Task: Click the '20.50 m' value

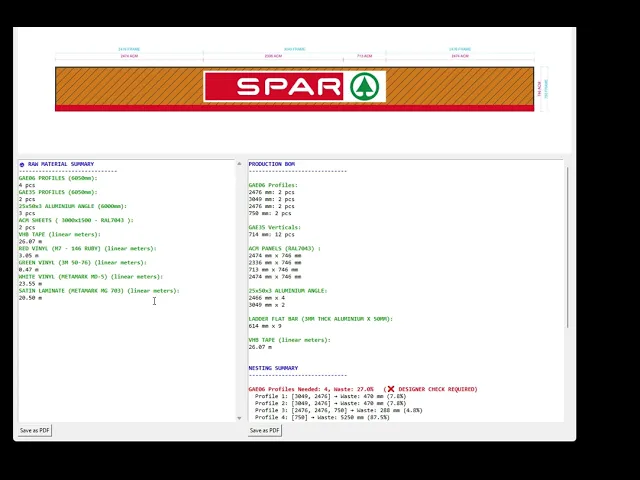Action: click(x=30, y=298)
